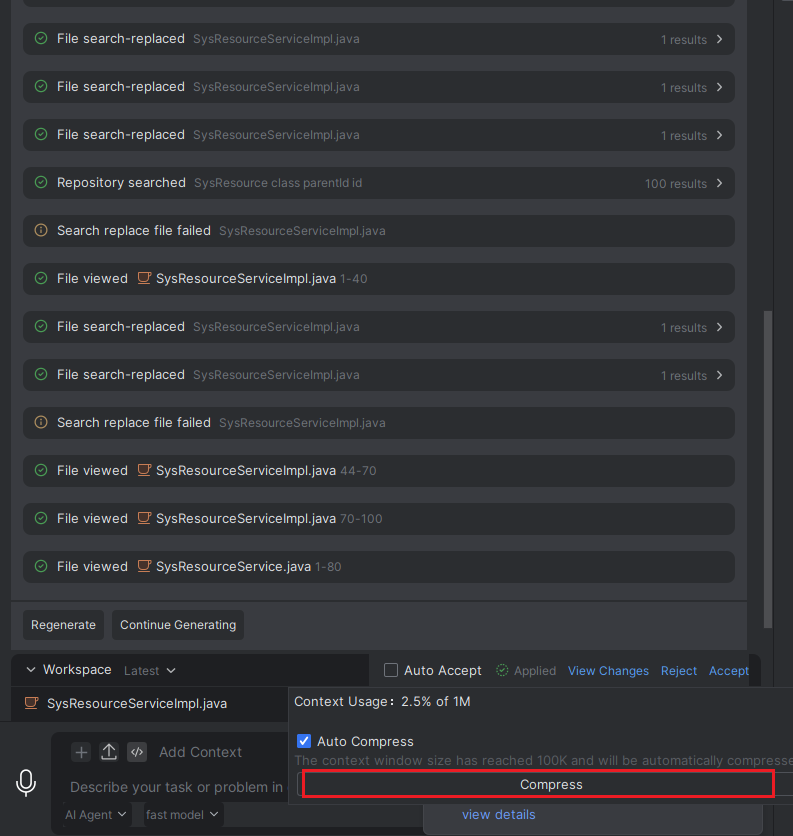This screenshot has width=793, height=836.
Task: Open the fast model selector dropdown
Action: (x=182, y=815)
